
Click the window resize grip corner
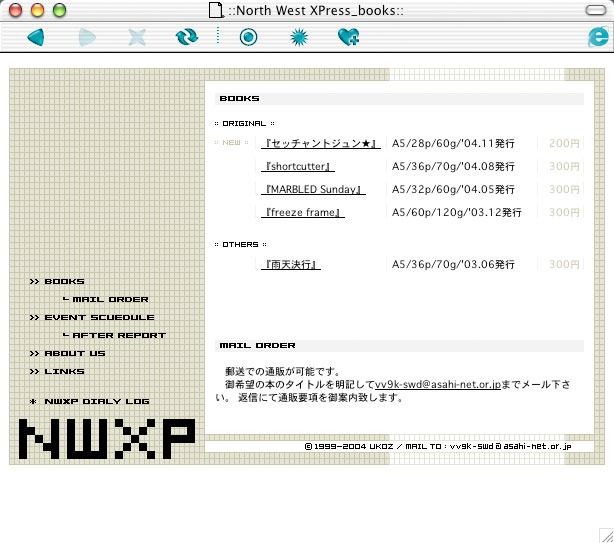(605, 534)
